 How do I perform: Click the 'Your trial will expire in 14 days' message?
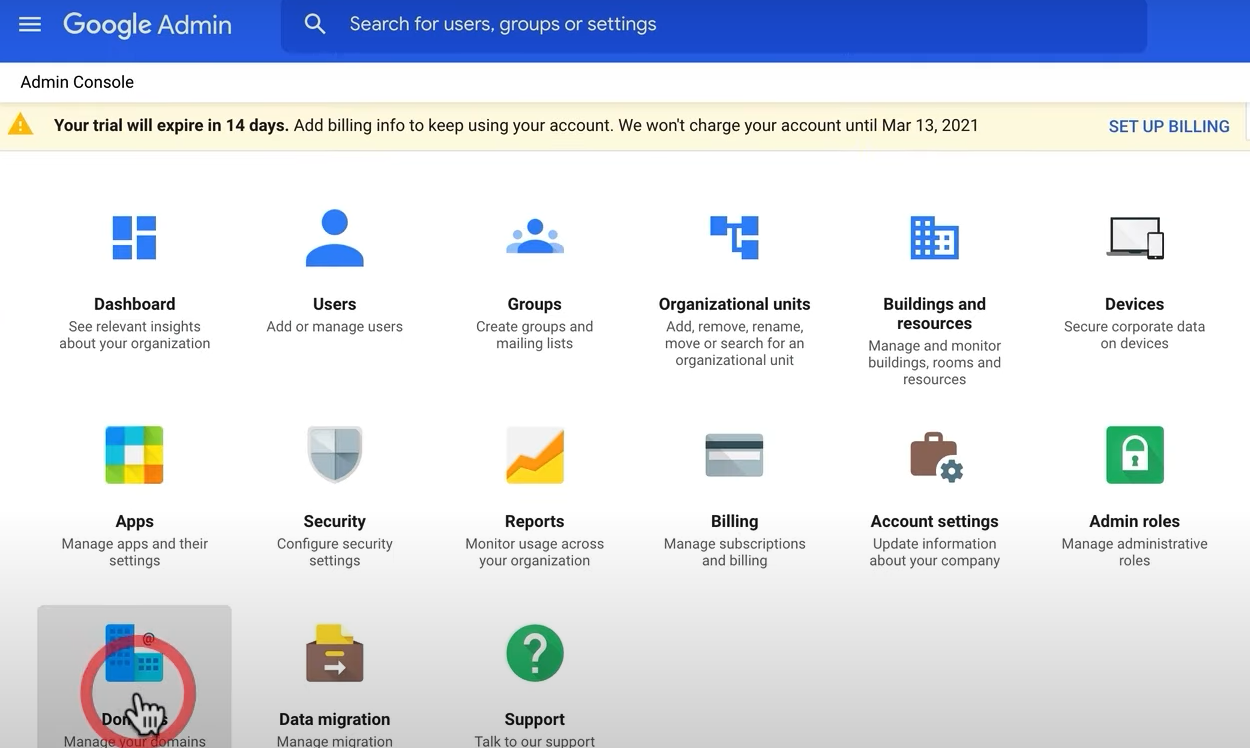coord(516,126)
